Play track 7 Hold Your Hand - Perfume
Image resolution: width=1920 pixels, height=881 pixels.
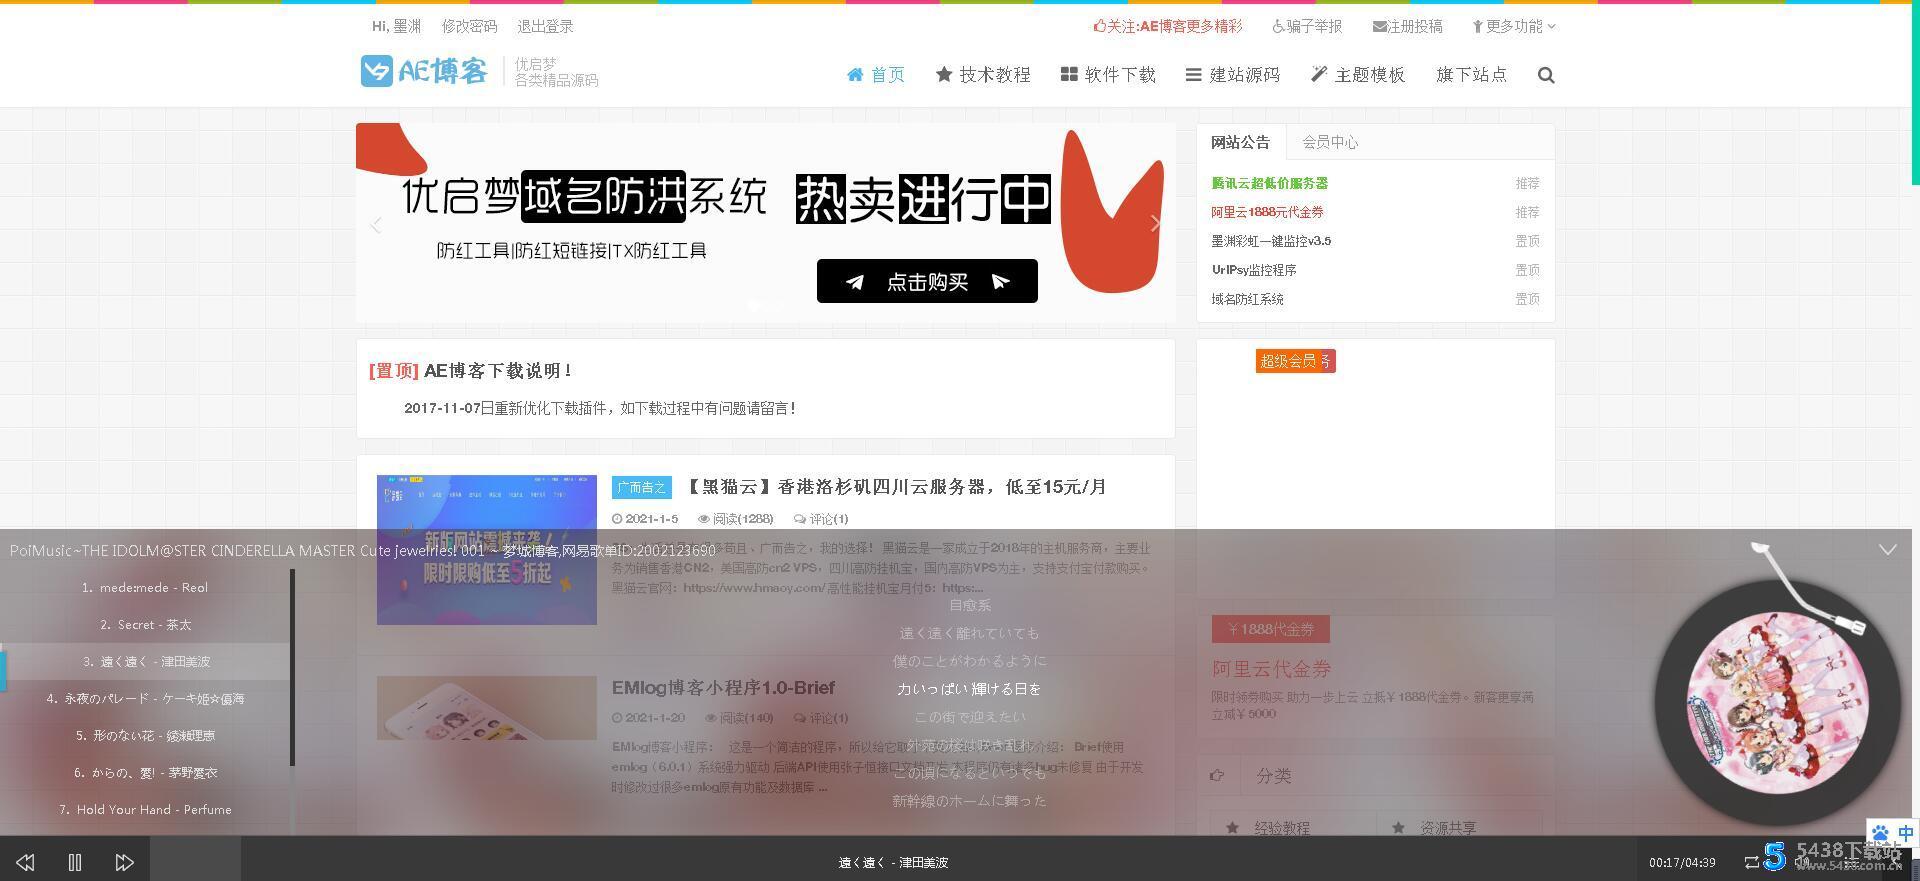point(145,810)
